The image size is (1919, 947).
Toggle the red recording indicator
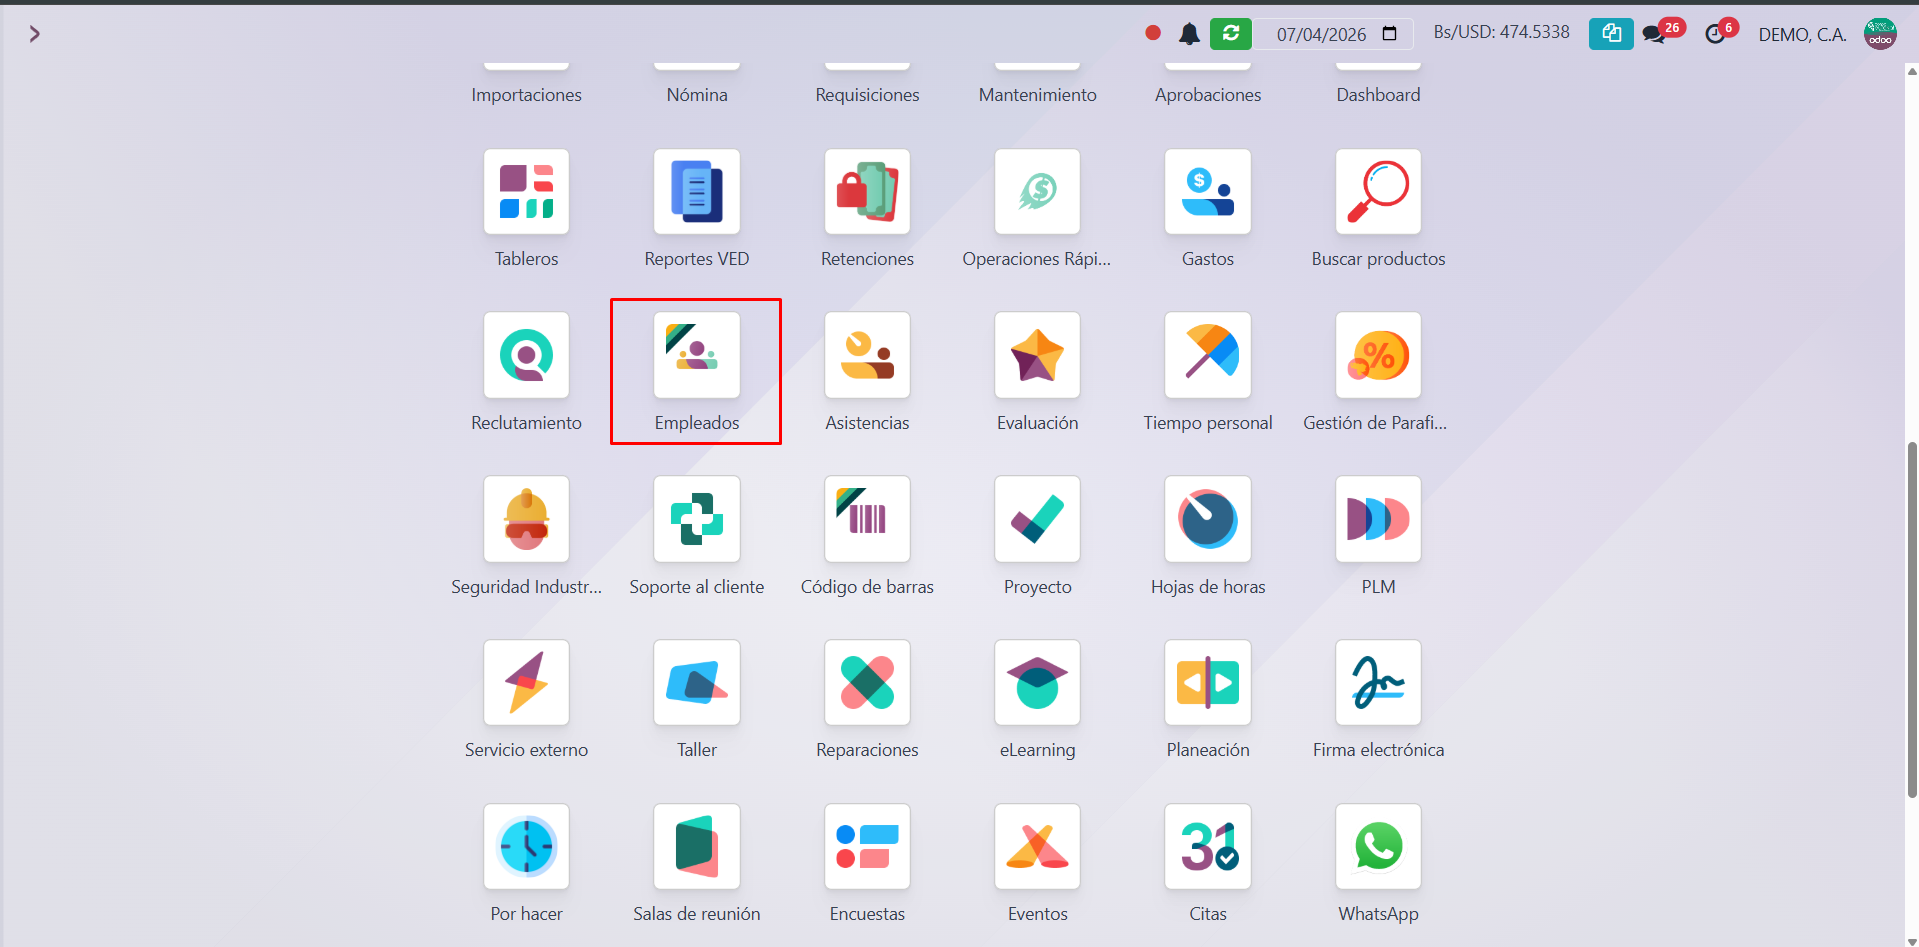tap(1153, 33)
